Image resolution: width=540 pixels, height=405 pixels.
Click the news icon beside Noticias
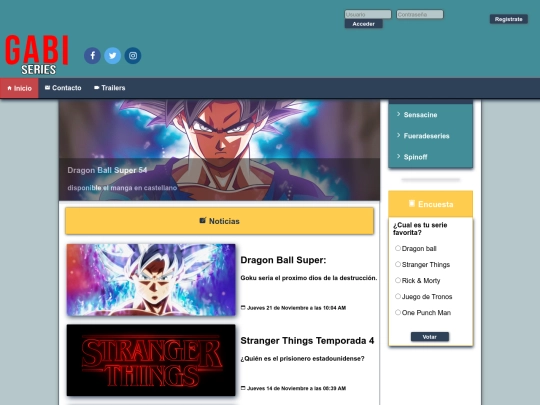tap(203, 220)
